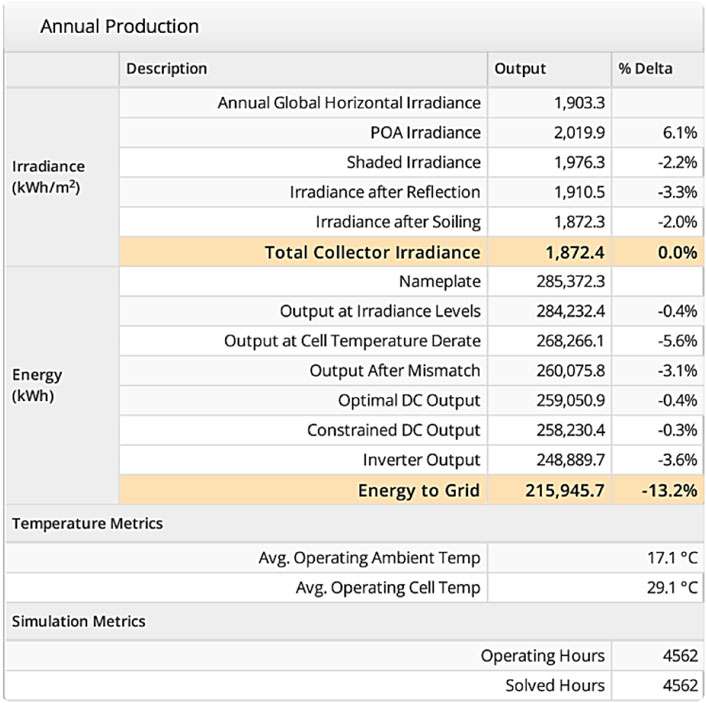Click the 1,910.5 output value
Screen dimensions: 706x703
tap(579, 192)
